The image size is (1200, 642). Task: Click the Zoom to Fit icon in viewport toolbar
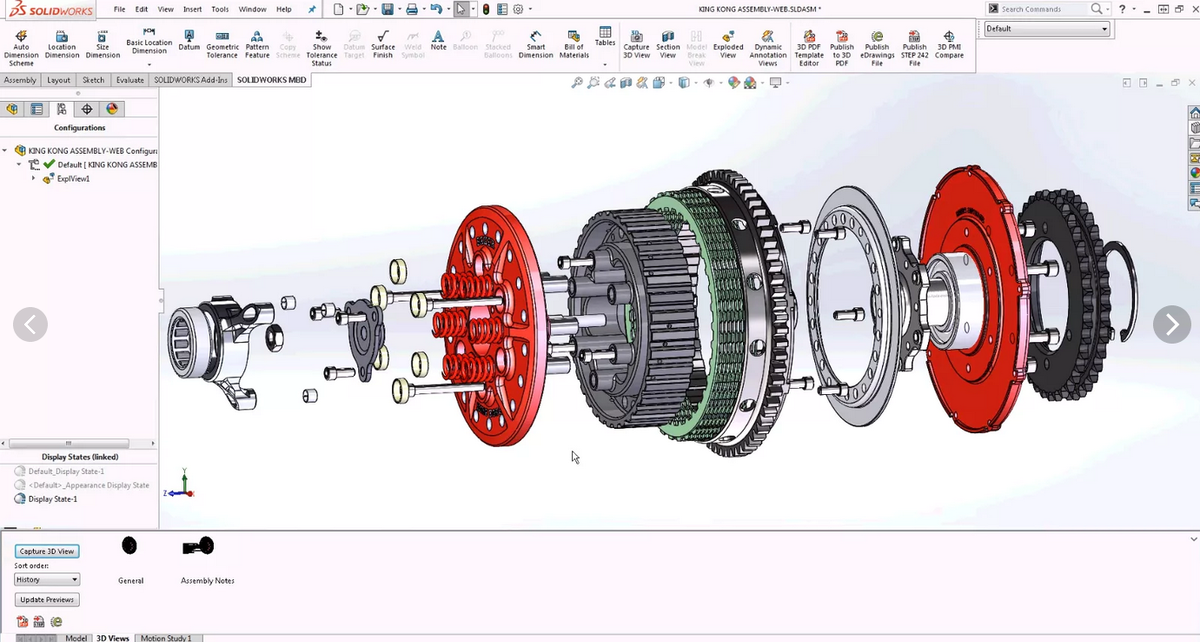pos(577,83)
